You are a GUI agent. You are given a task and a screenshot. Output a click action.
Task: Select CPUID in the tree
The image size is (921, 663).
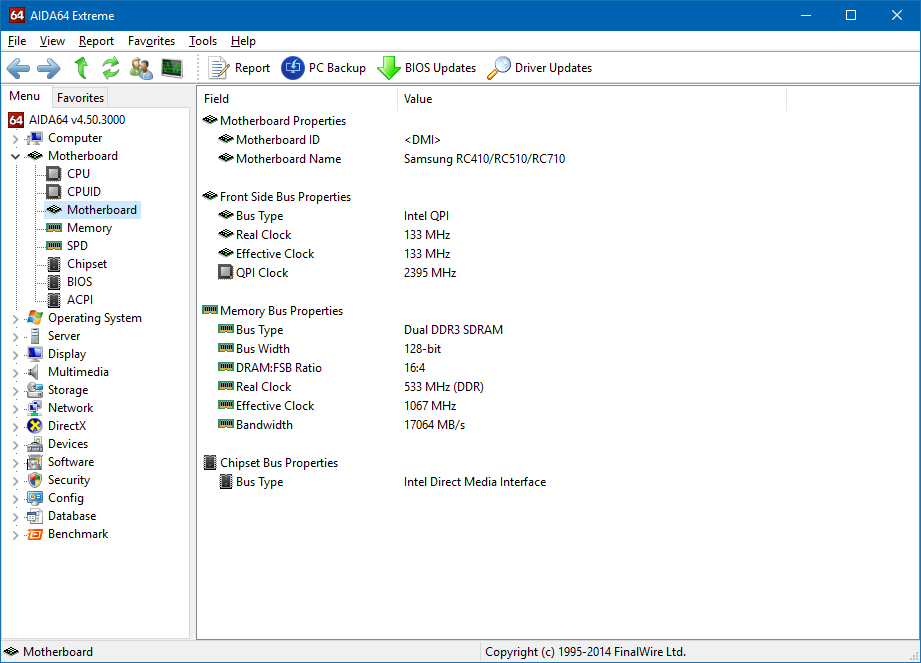tap(84, 192)
